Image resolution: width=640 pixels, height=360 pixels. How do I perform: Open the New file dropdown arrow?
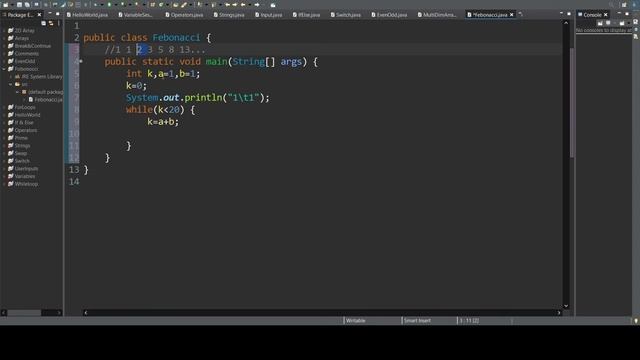point(11,4)
